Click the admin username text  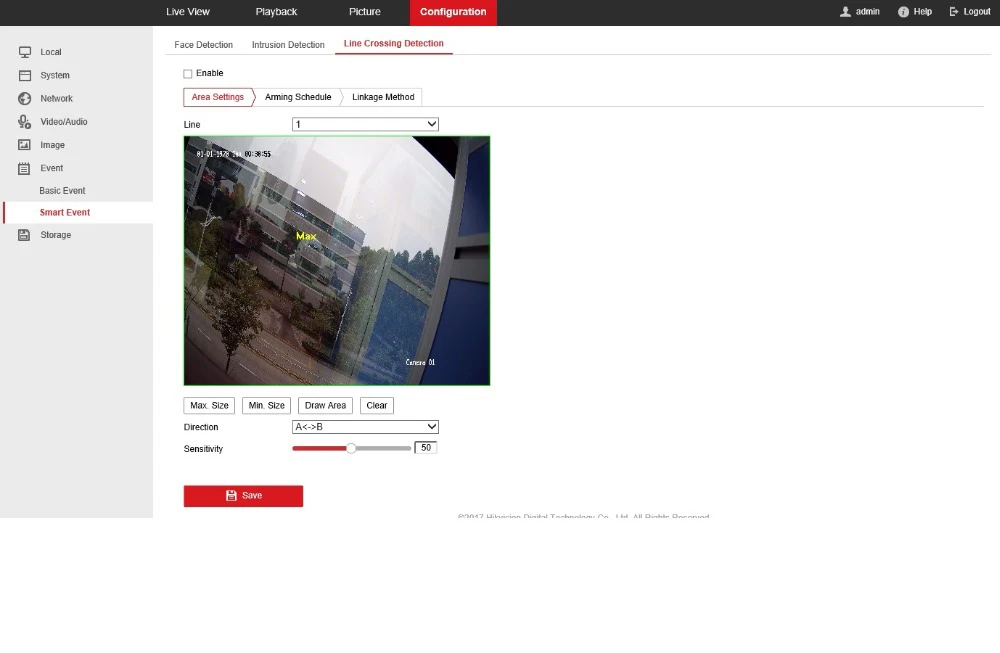[x=867, y=11]
